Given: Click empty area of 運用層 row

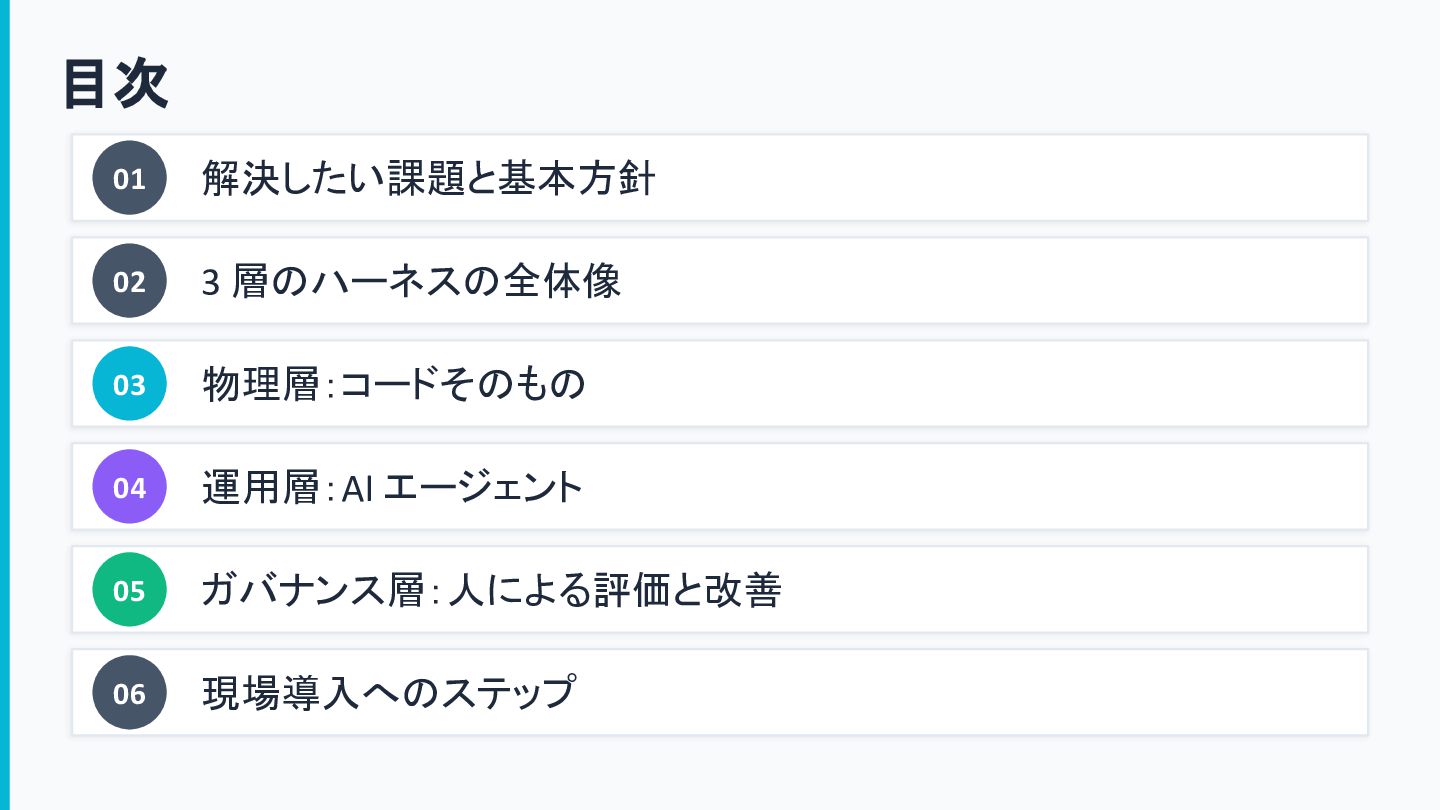Looking at the screenshot, I should point(975,487).
